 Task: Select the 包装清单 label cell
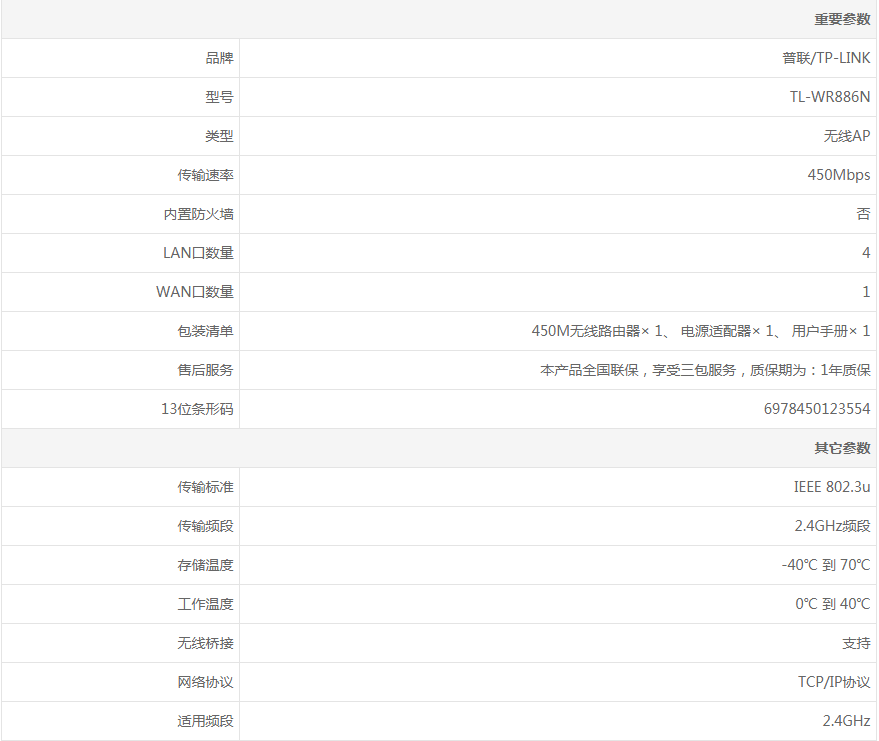click(121, 331)
